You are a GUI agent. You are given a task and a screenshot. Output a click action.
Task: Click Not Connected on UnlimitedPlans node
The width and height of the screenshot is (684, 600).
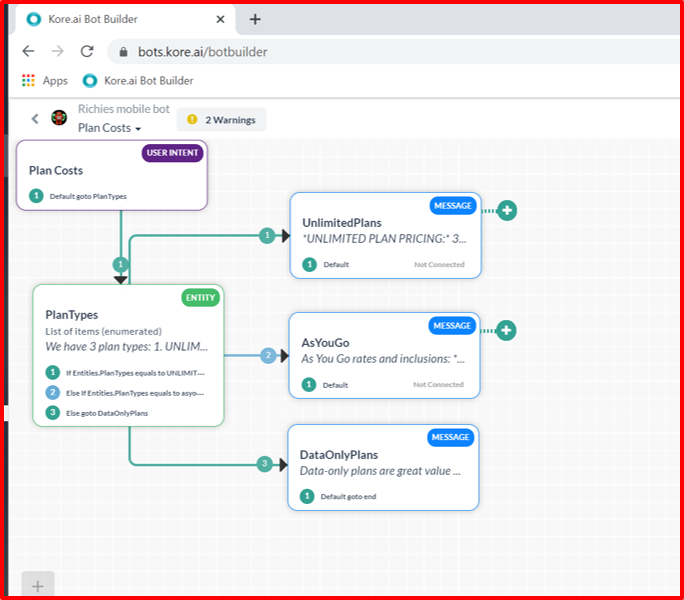click(x=439, y=264)
